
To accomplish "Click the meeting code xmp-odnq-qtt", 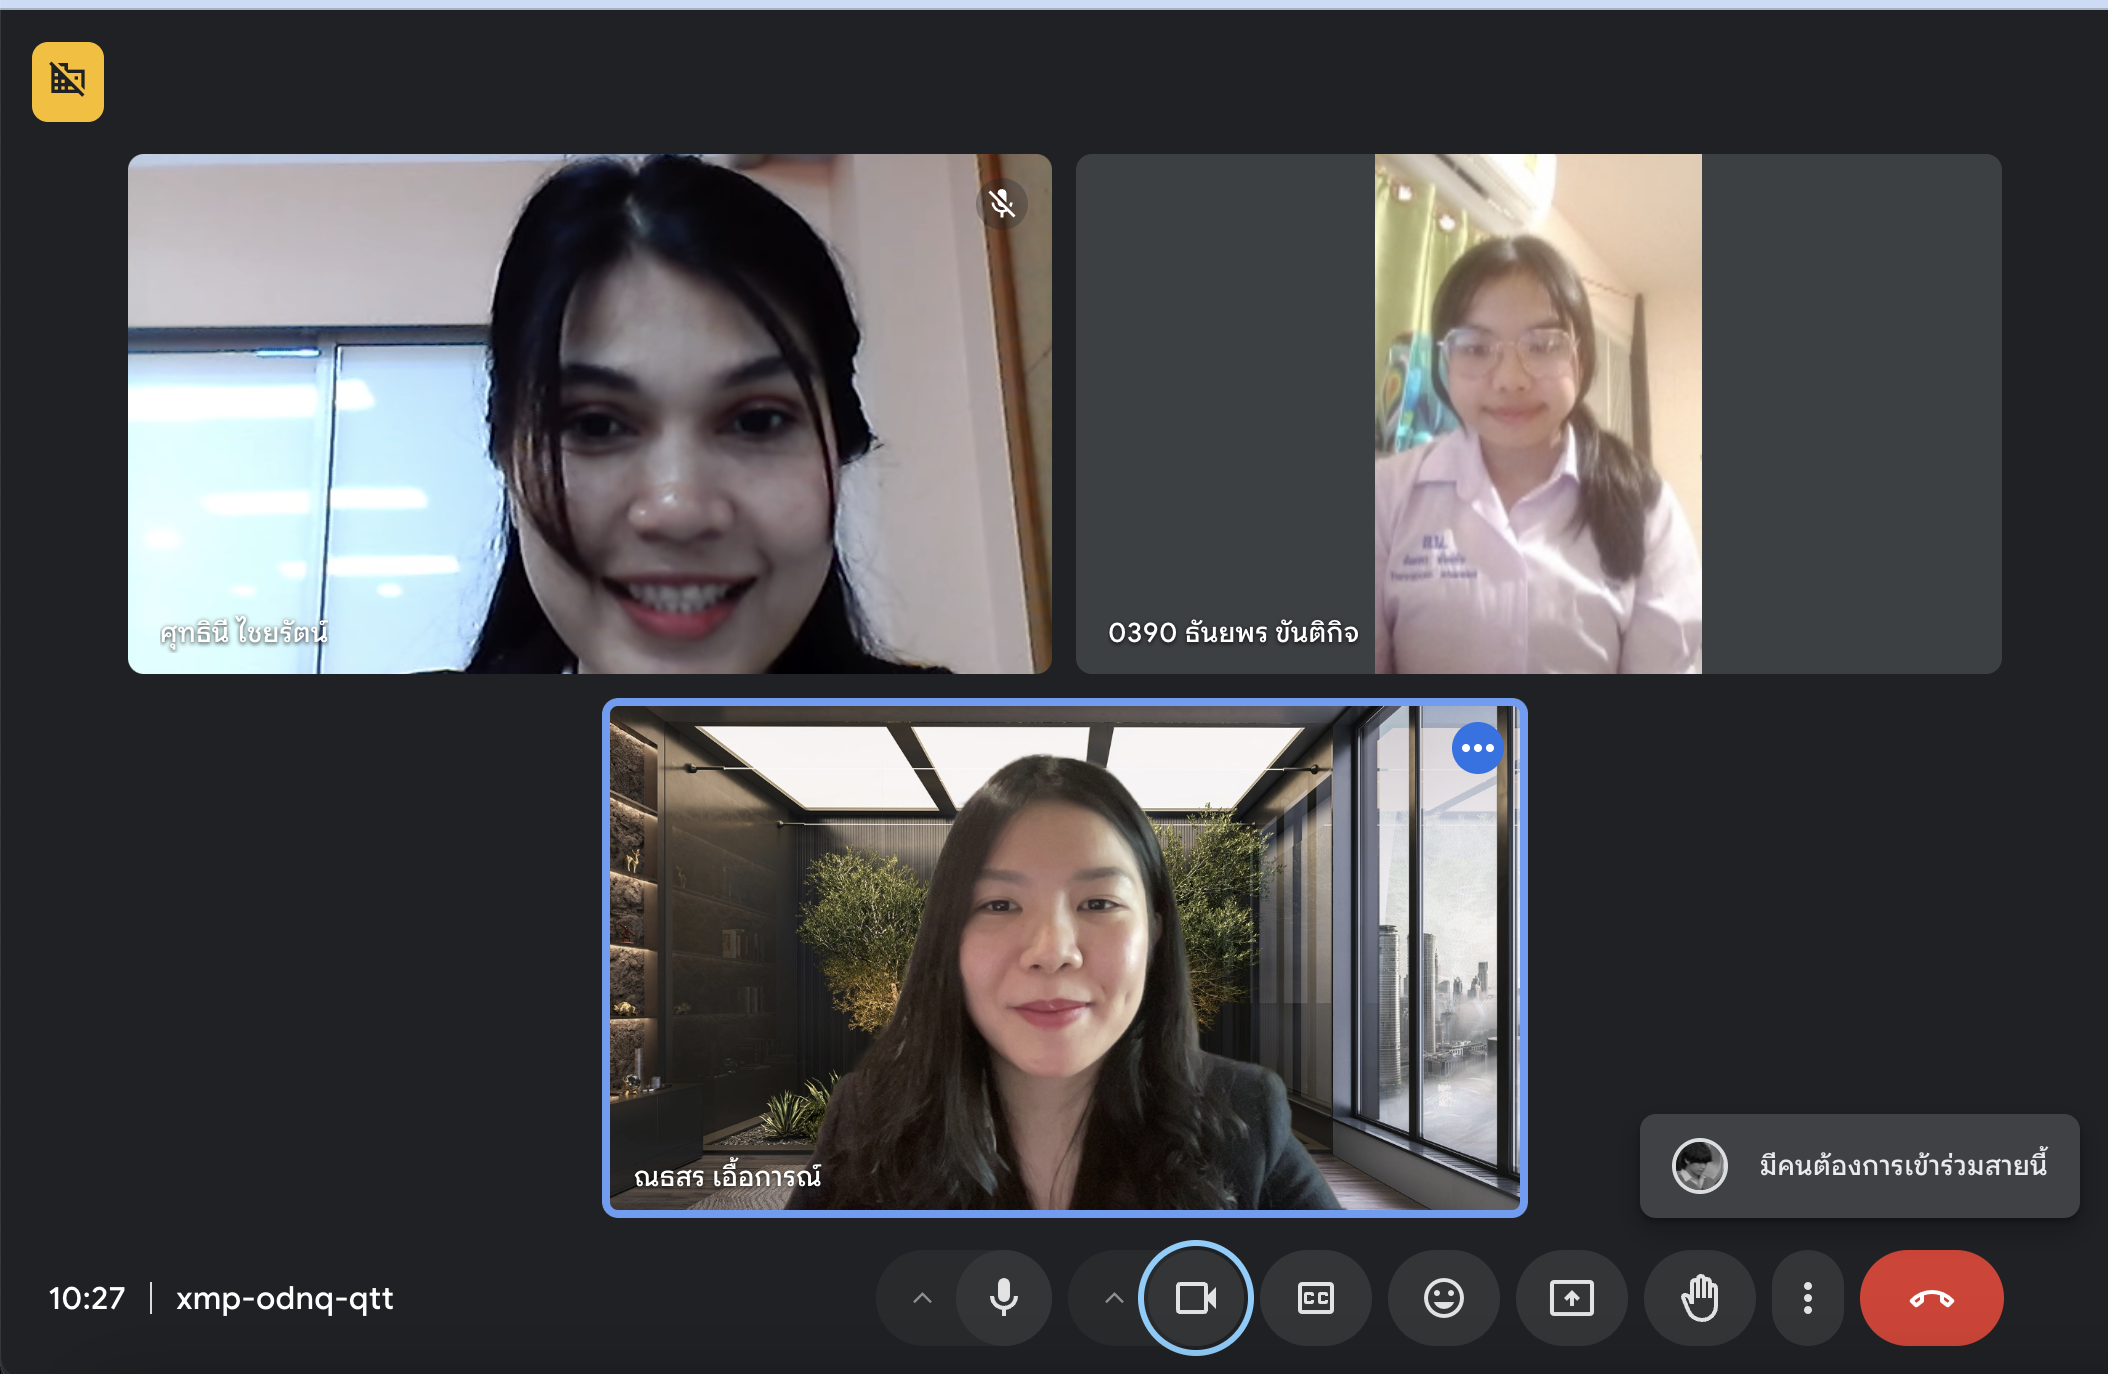I will point(284,1298).
